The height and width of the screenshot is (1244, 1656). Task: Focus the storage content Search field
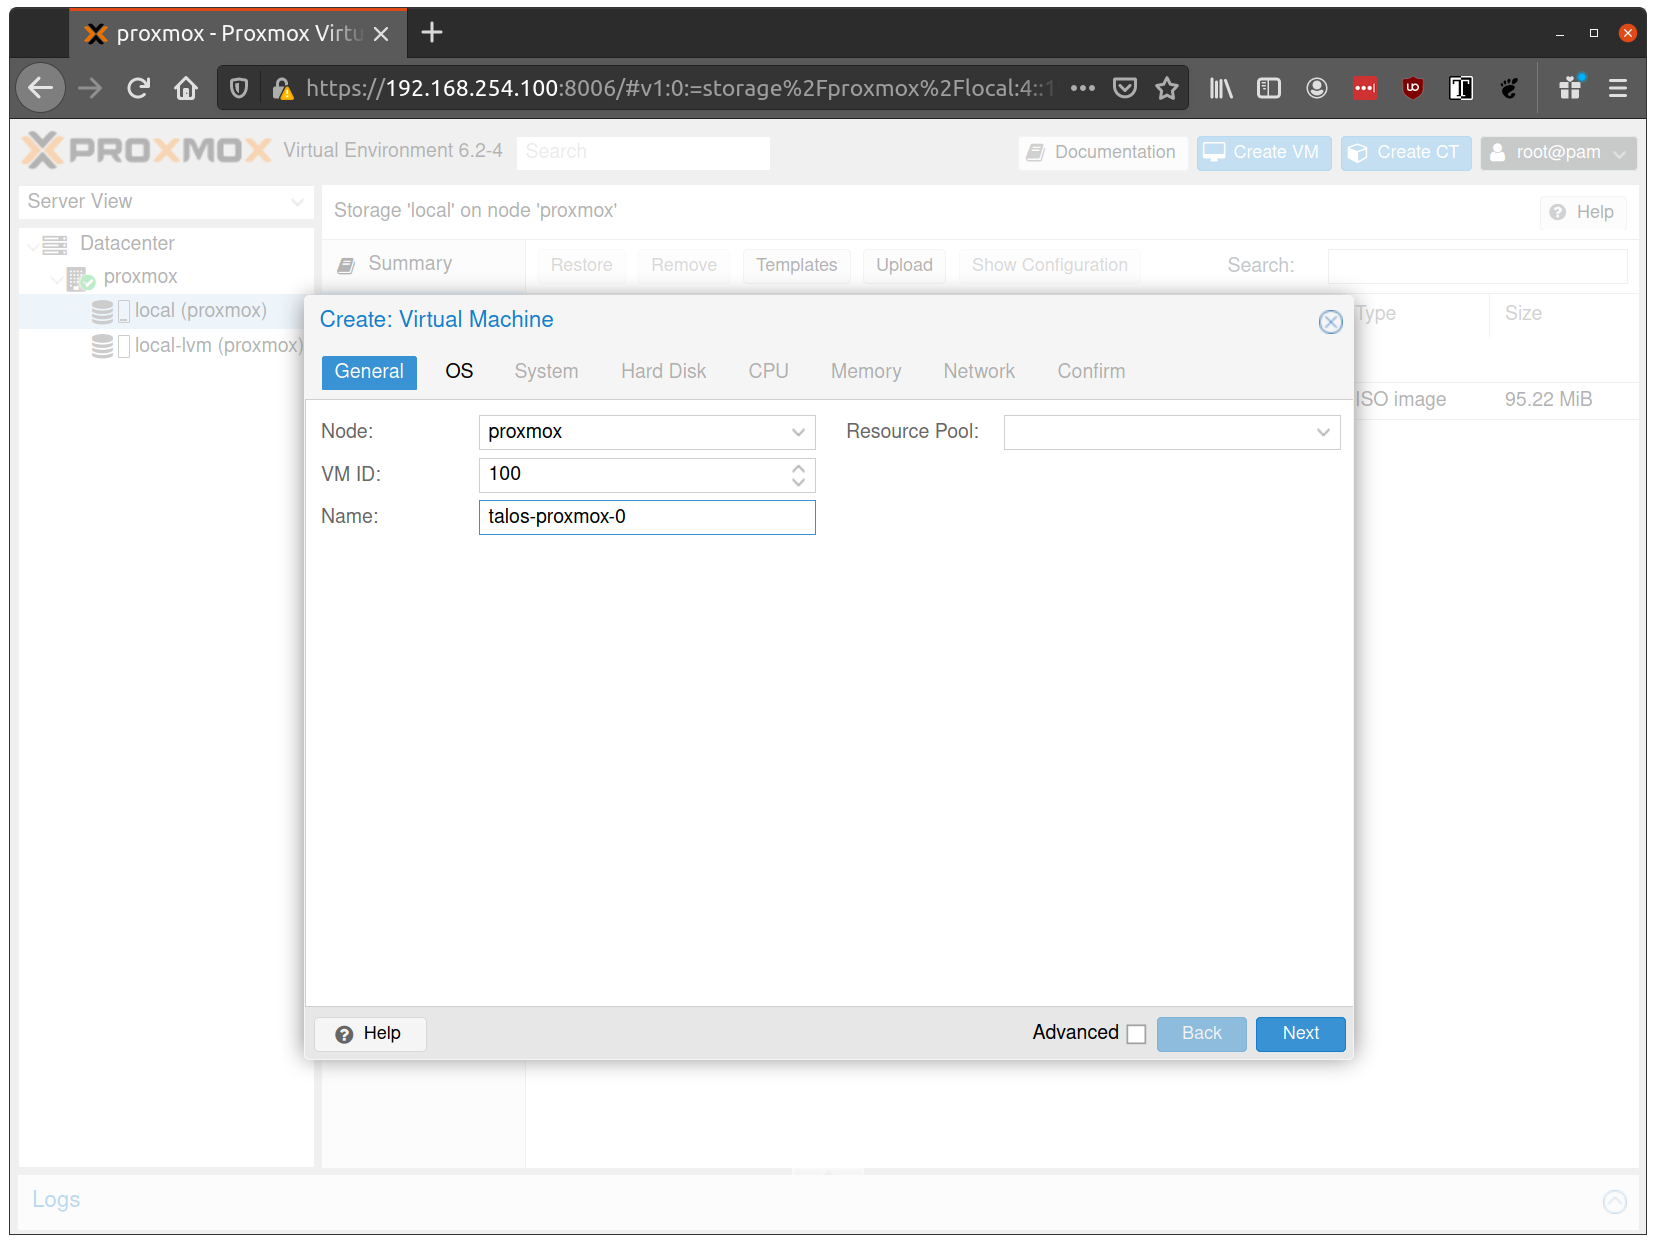(x=1477, y=266)
